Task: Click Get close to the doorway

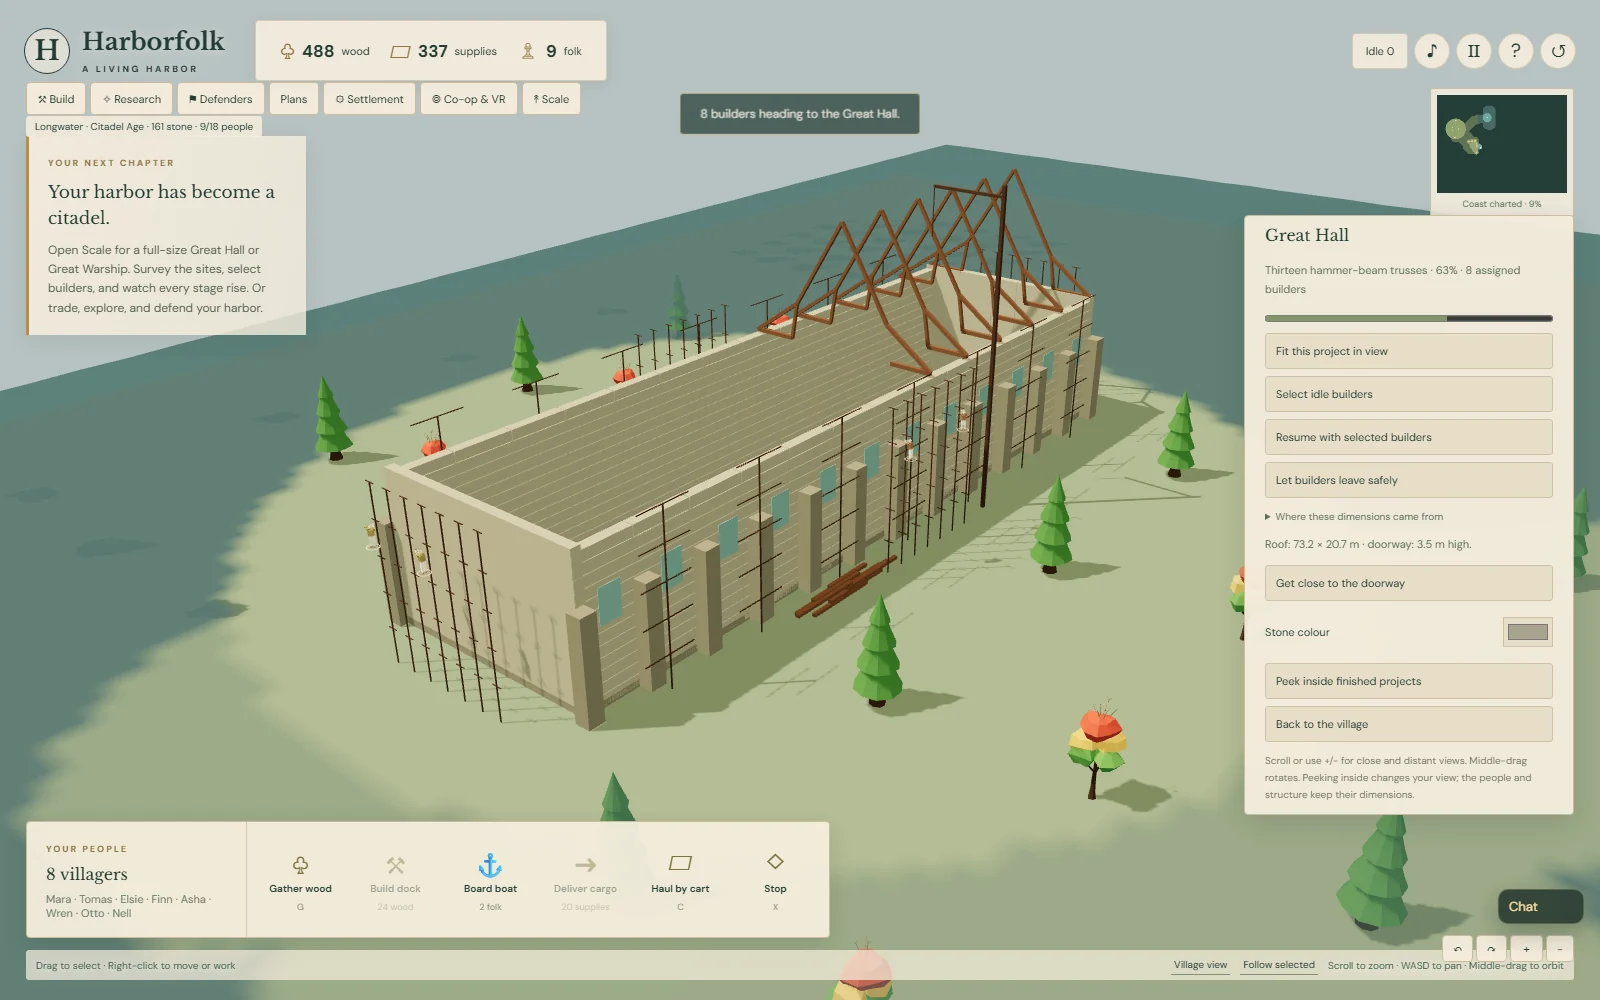Action: pos(1408,583)
